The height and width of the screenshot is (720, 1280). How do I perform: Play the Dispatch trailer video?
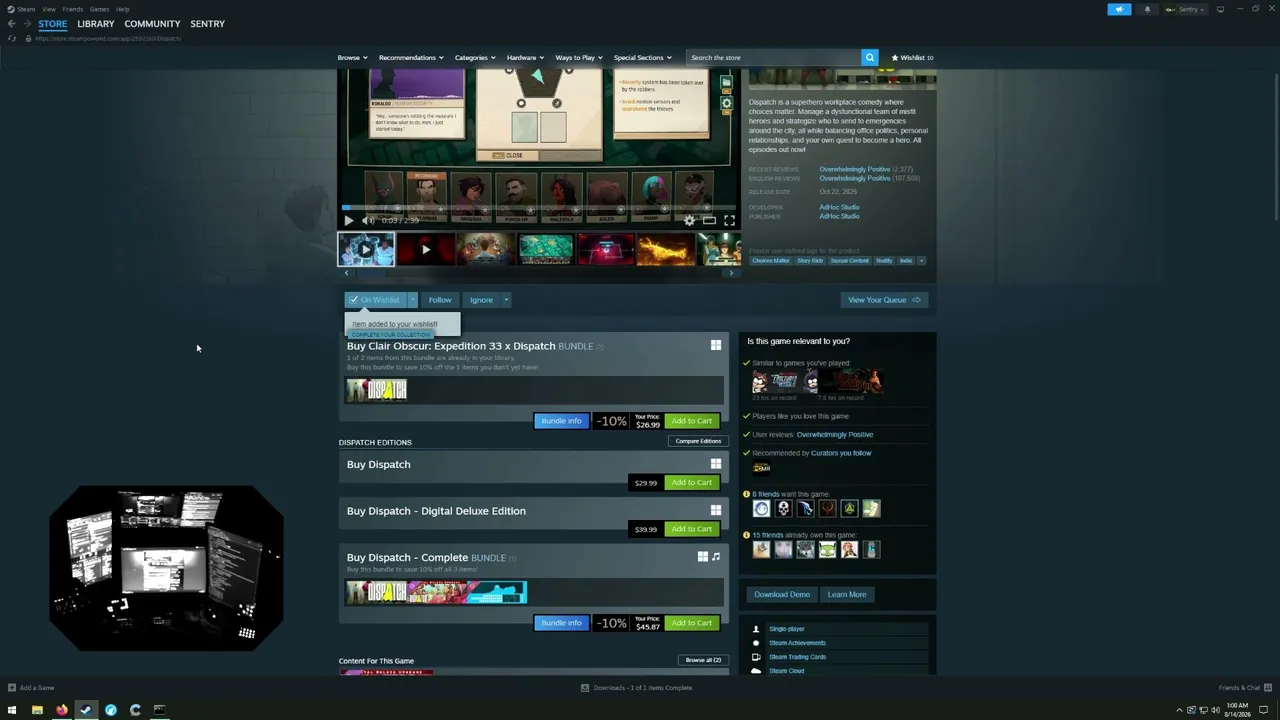click(x=348, y=221)
